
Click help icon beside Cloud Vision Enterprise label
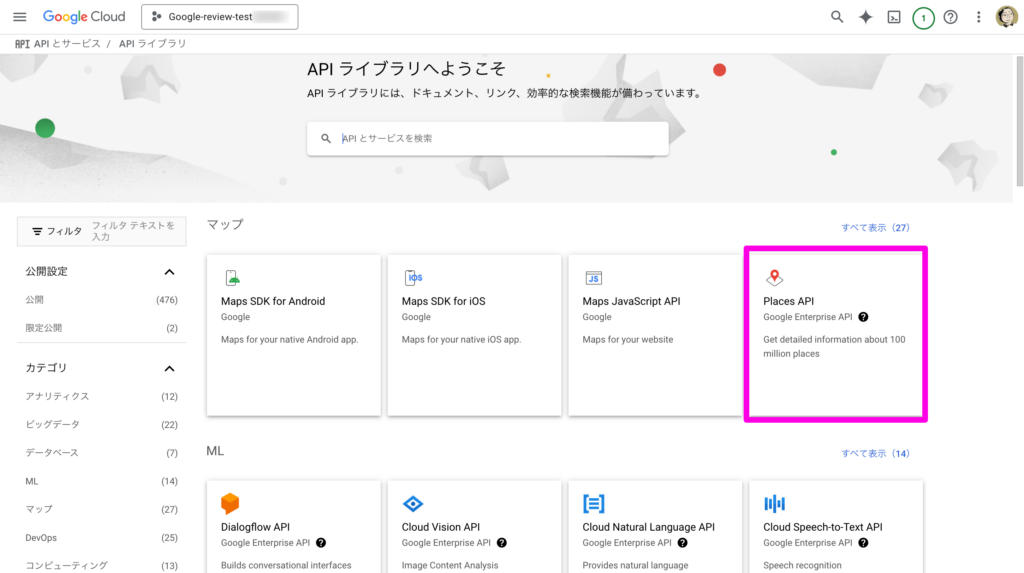[502, 543]
